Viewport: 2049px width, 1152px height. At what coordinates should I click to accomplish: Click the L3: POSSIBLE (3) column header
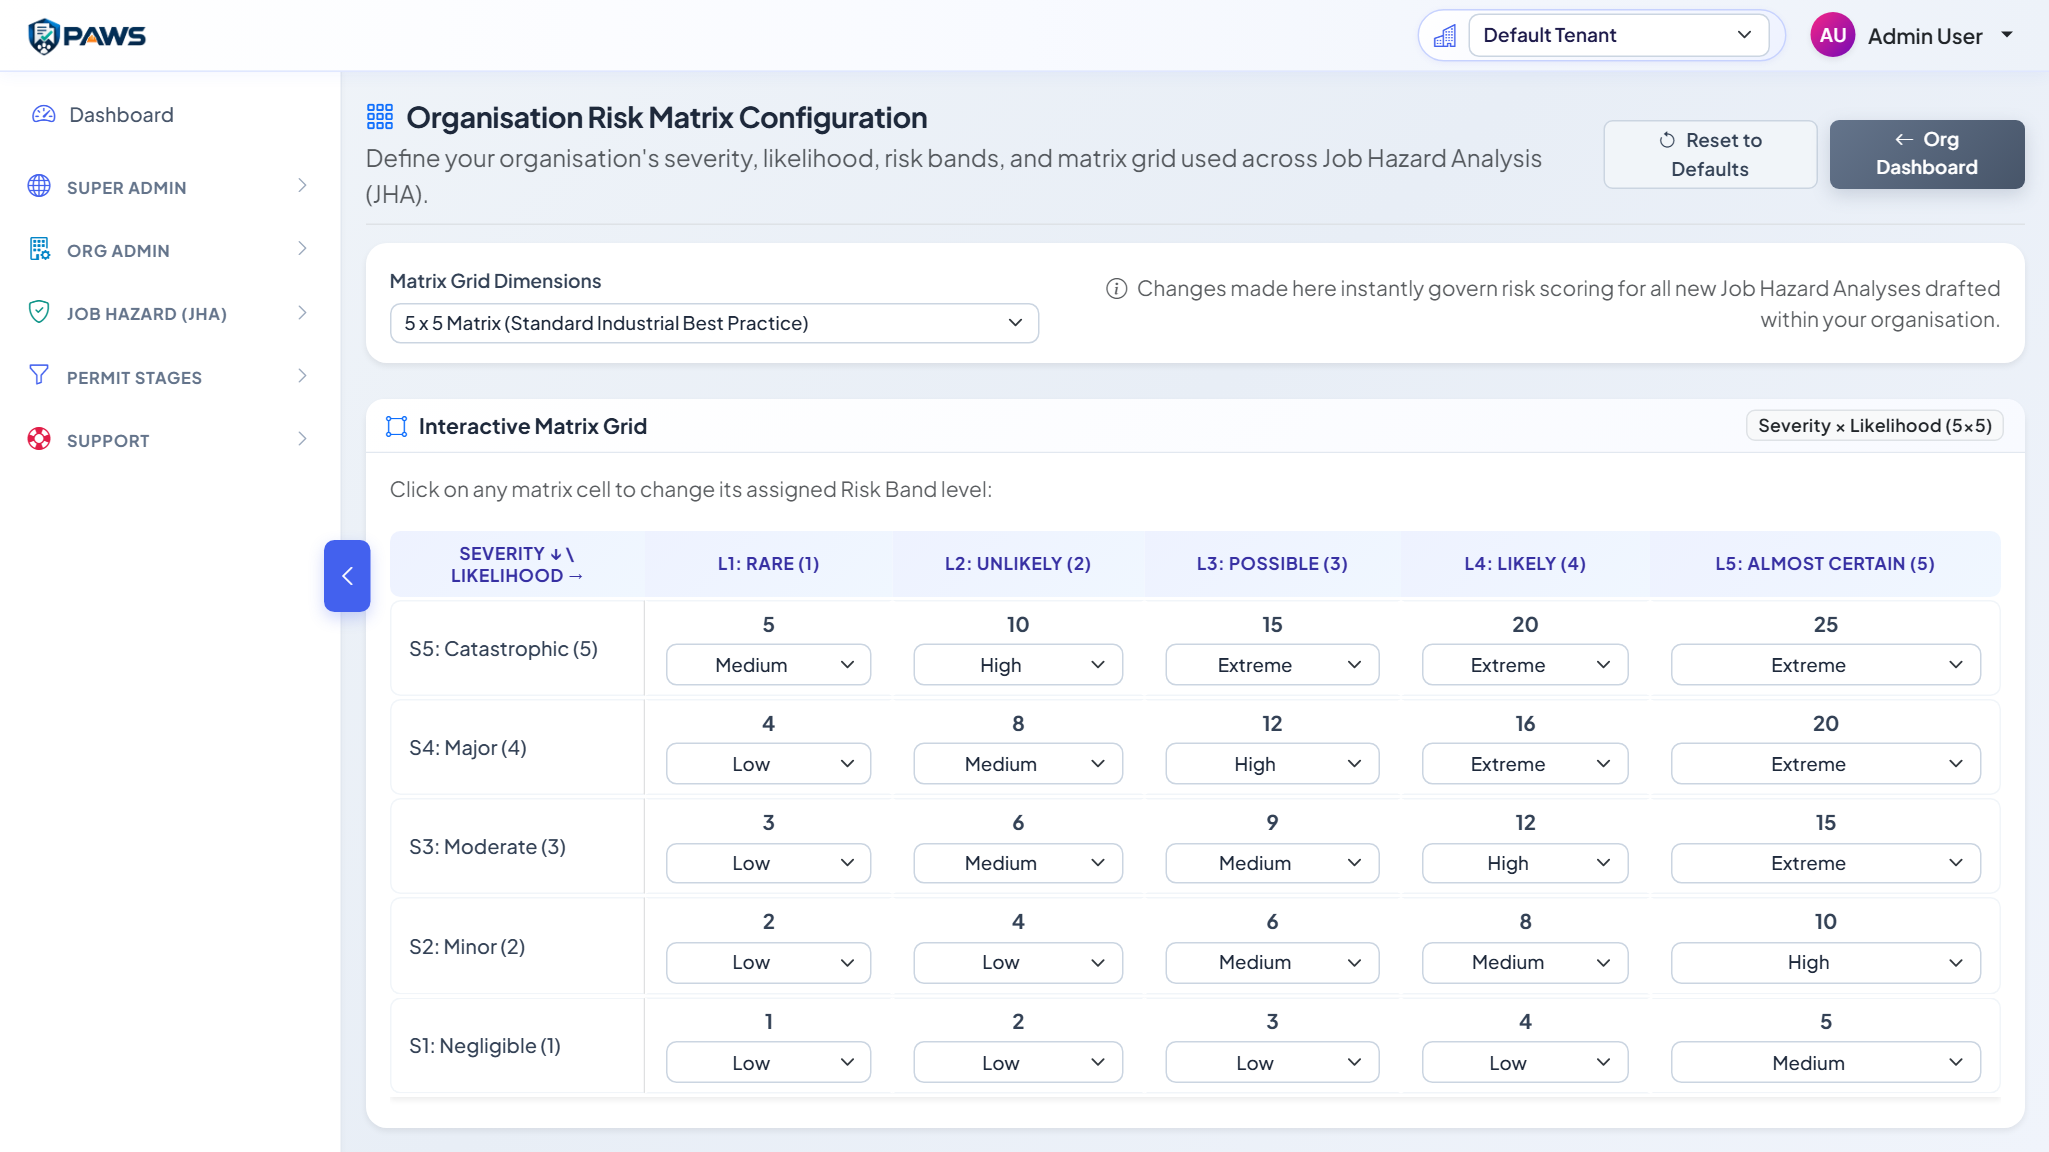tap(1272, 564)
